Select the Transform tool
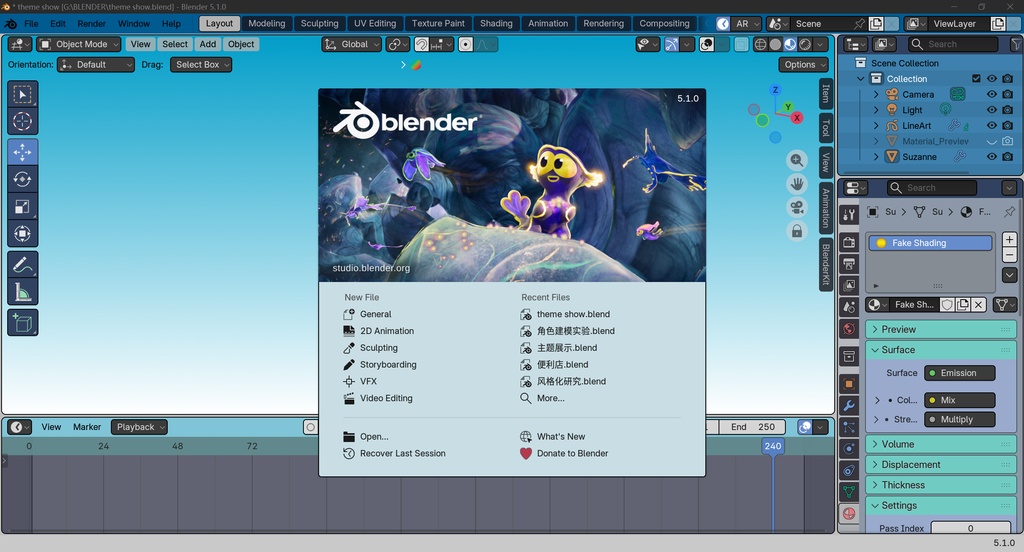This screenshot has width=1024, height=552. point(22,233)
